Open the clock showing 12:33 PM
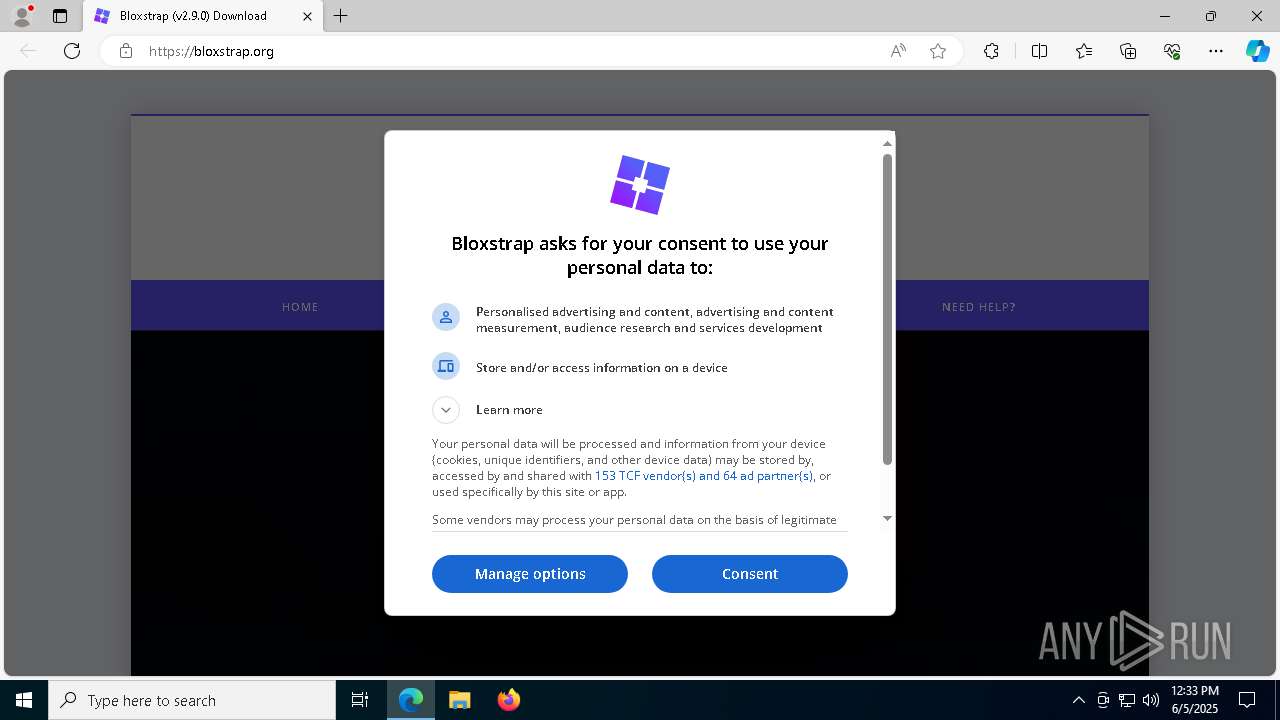 click(1195, 700)
